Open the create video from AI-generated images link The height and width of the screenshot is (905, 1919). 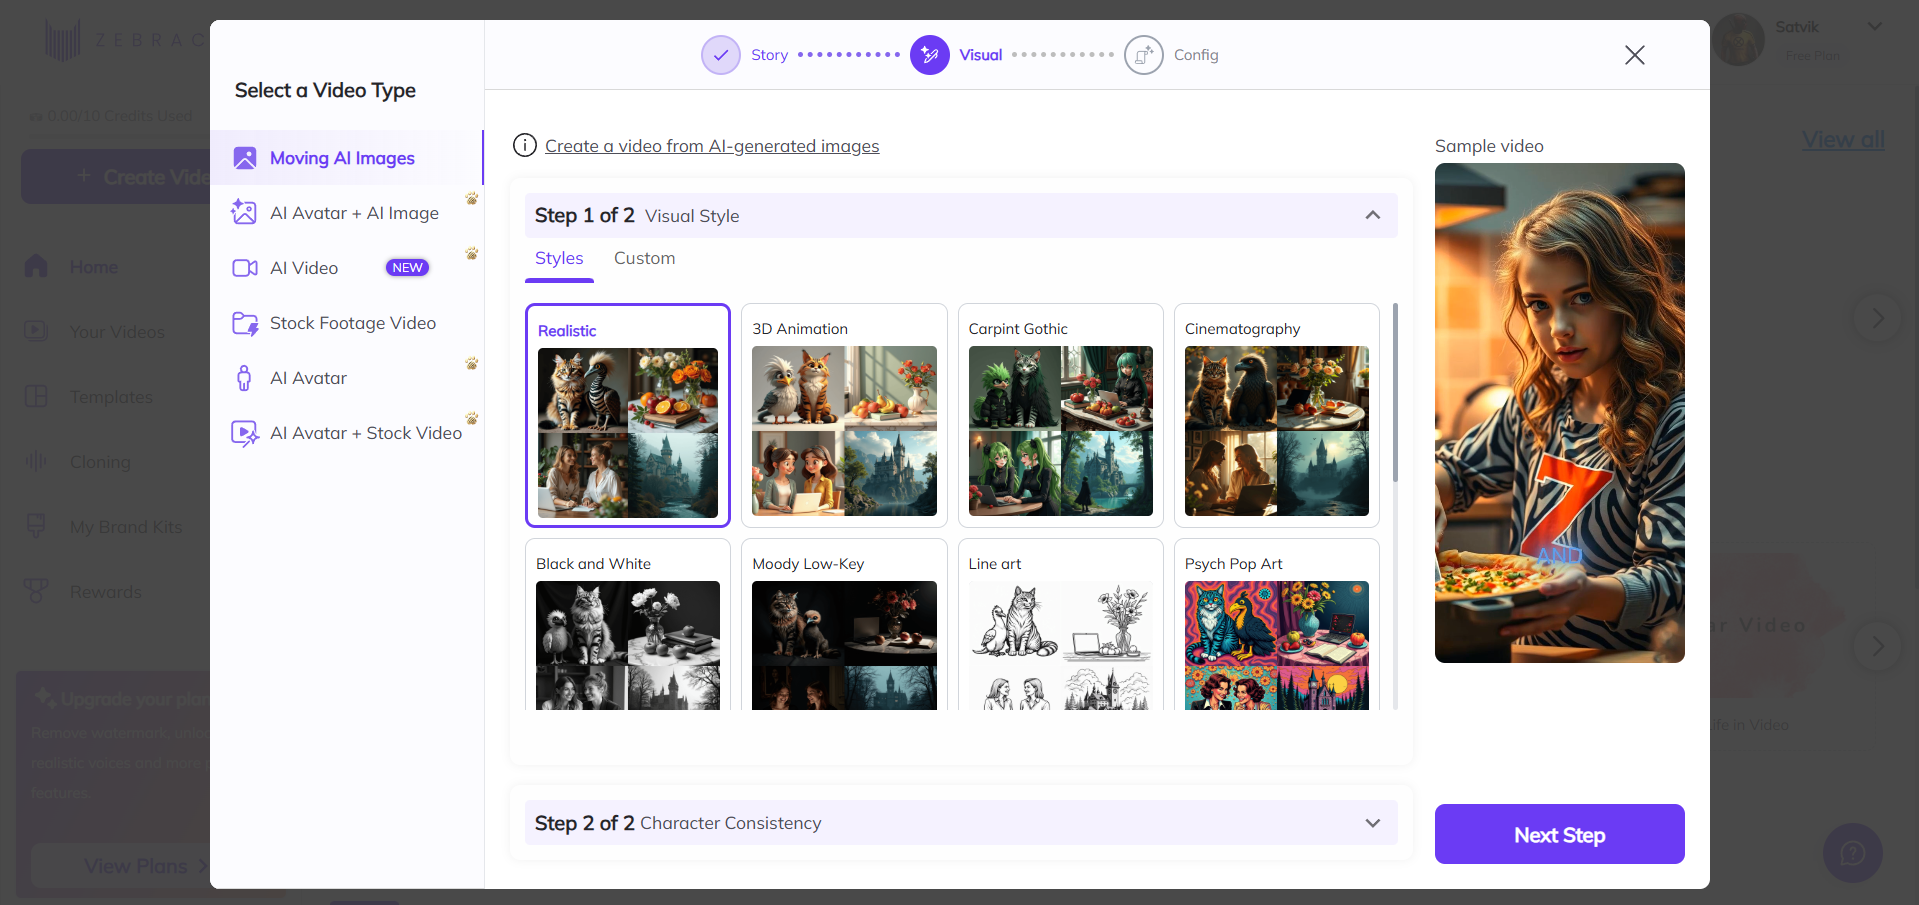711,146
